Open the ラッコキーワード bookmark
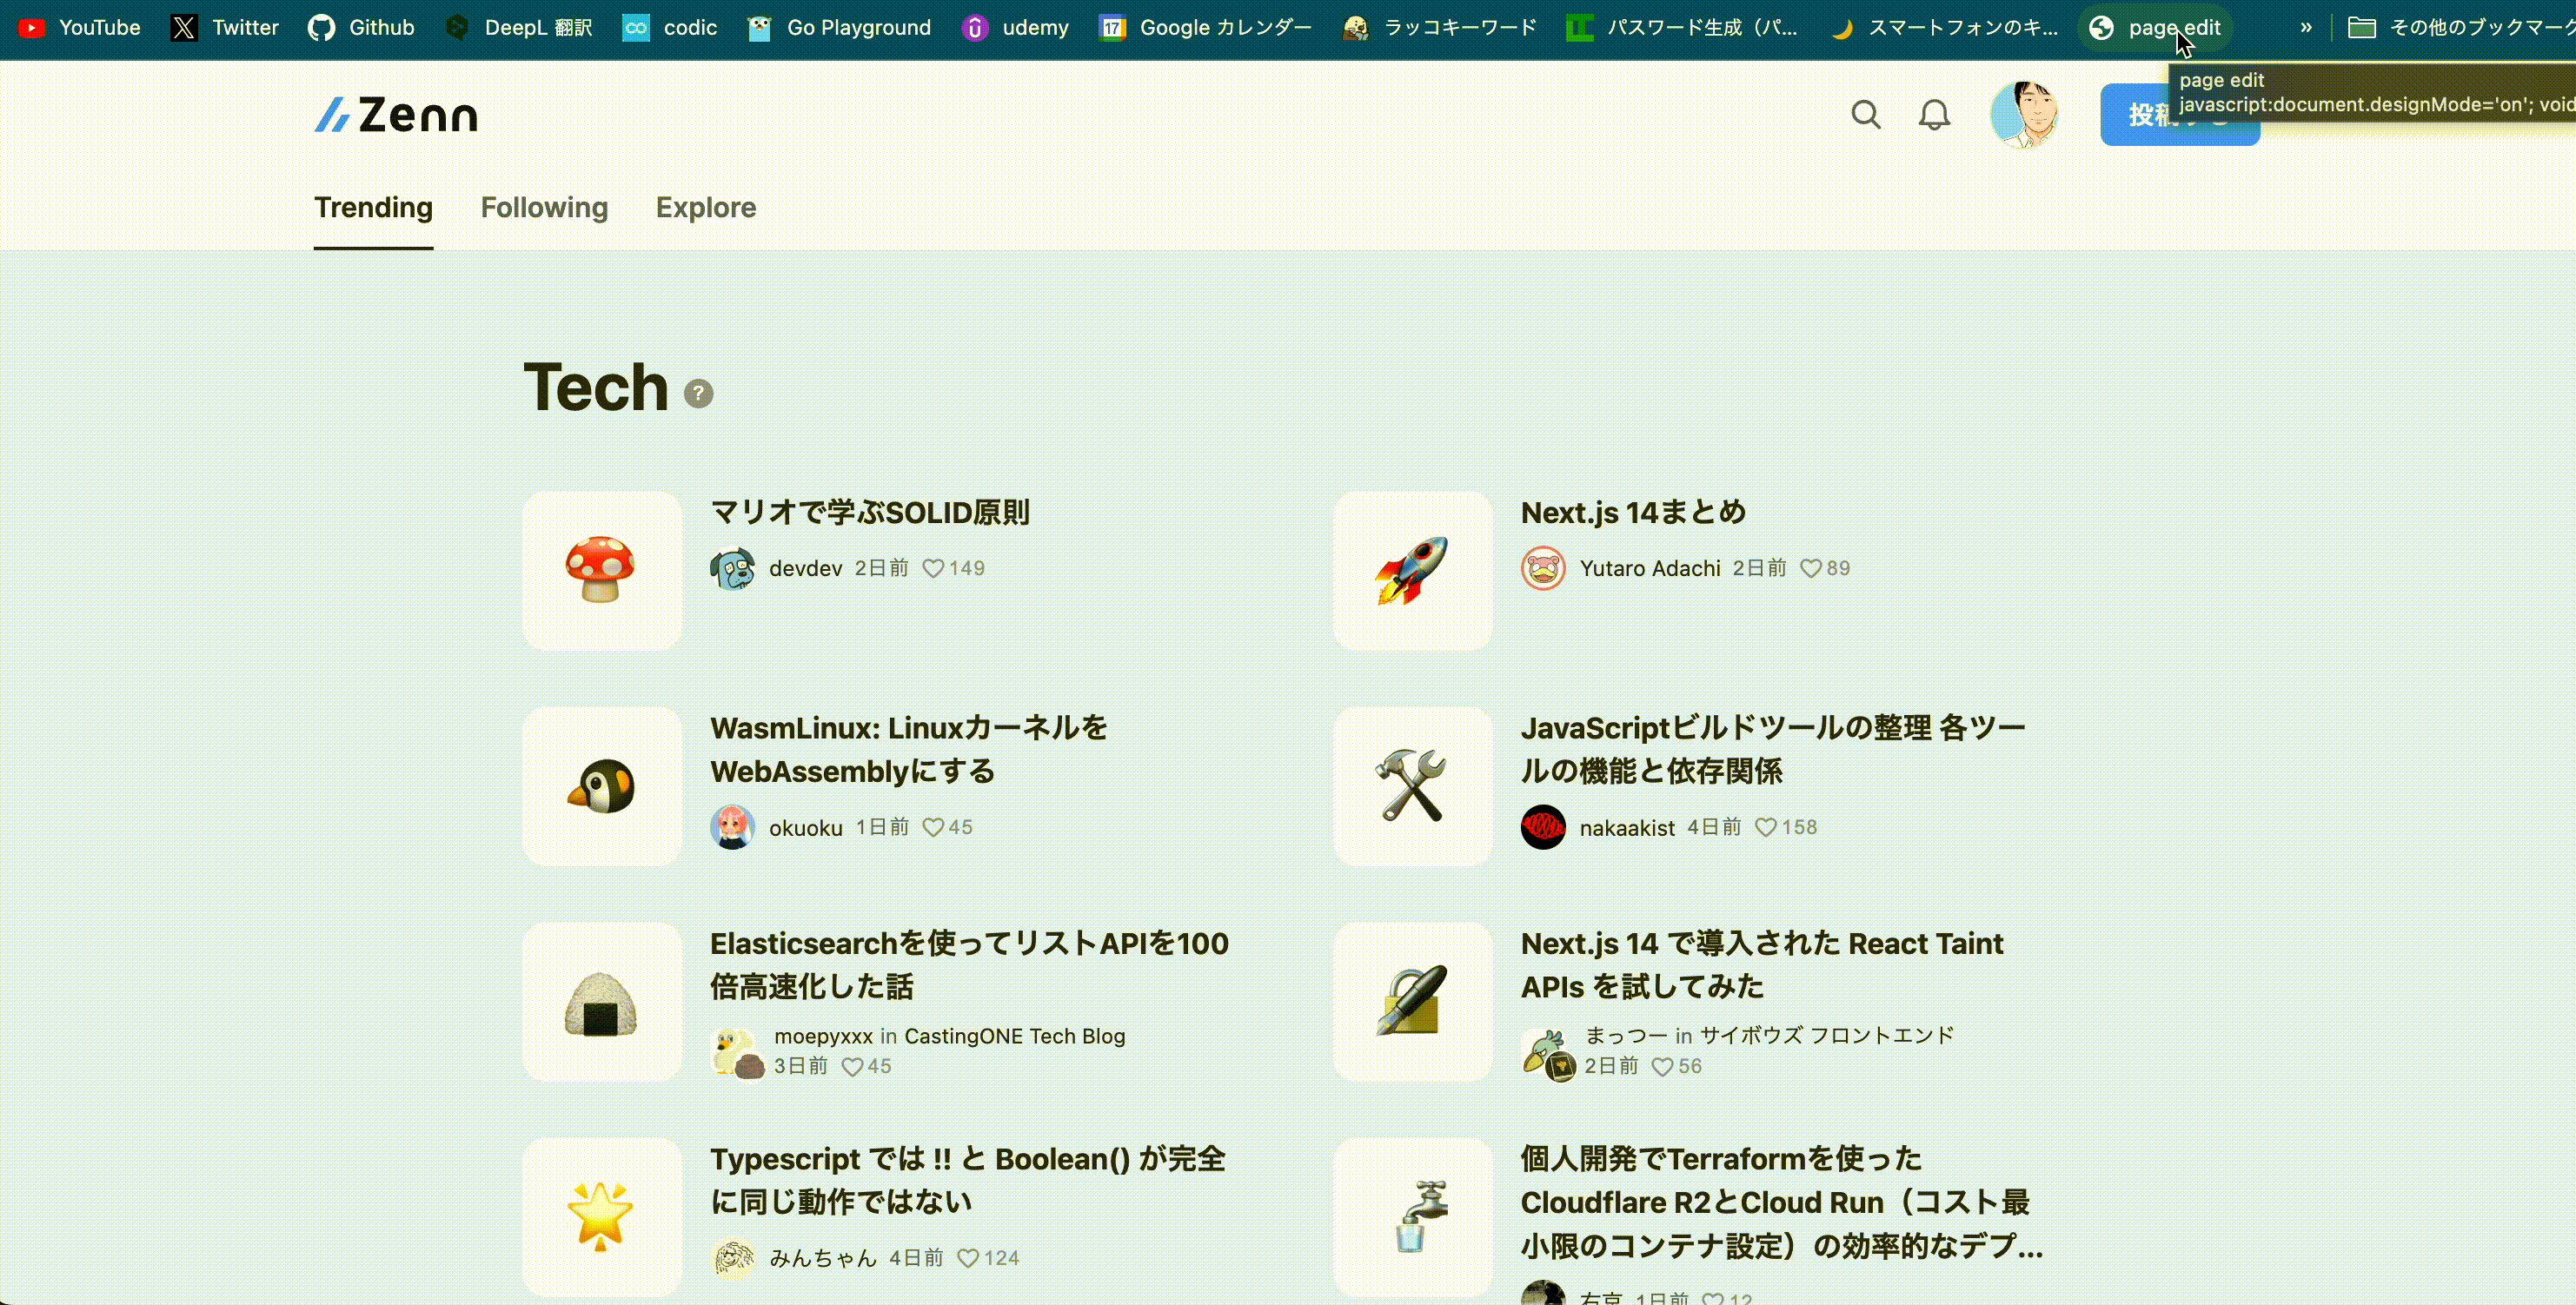This screenshot has width=2576, height=1305. point(1440,27)
